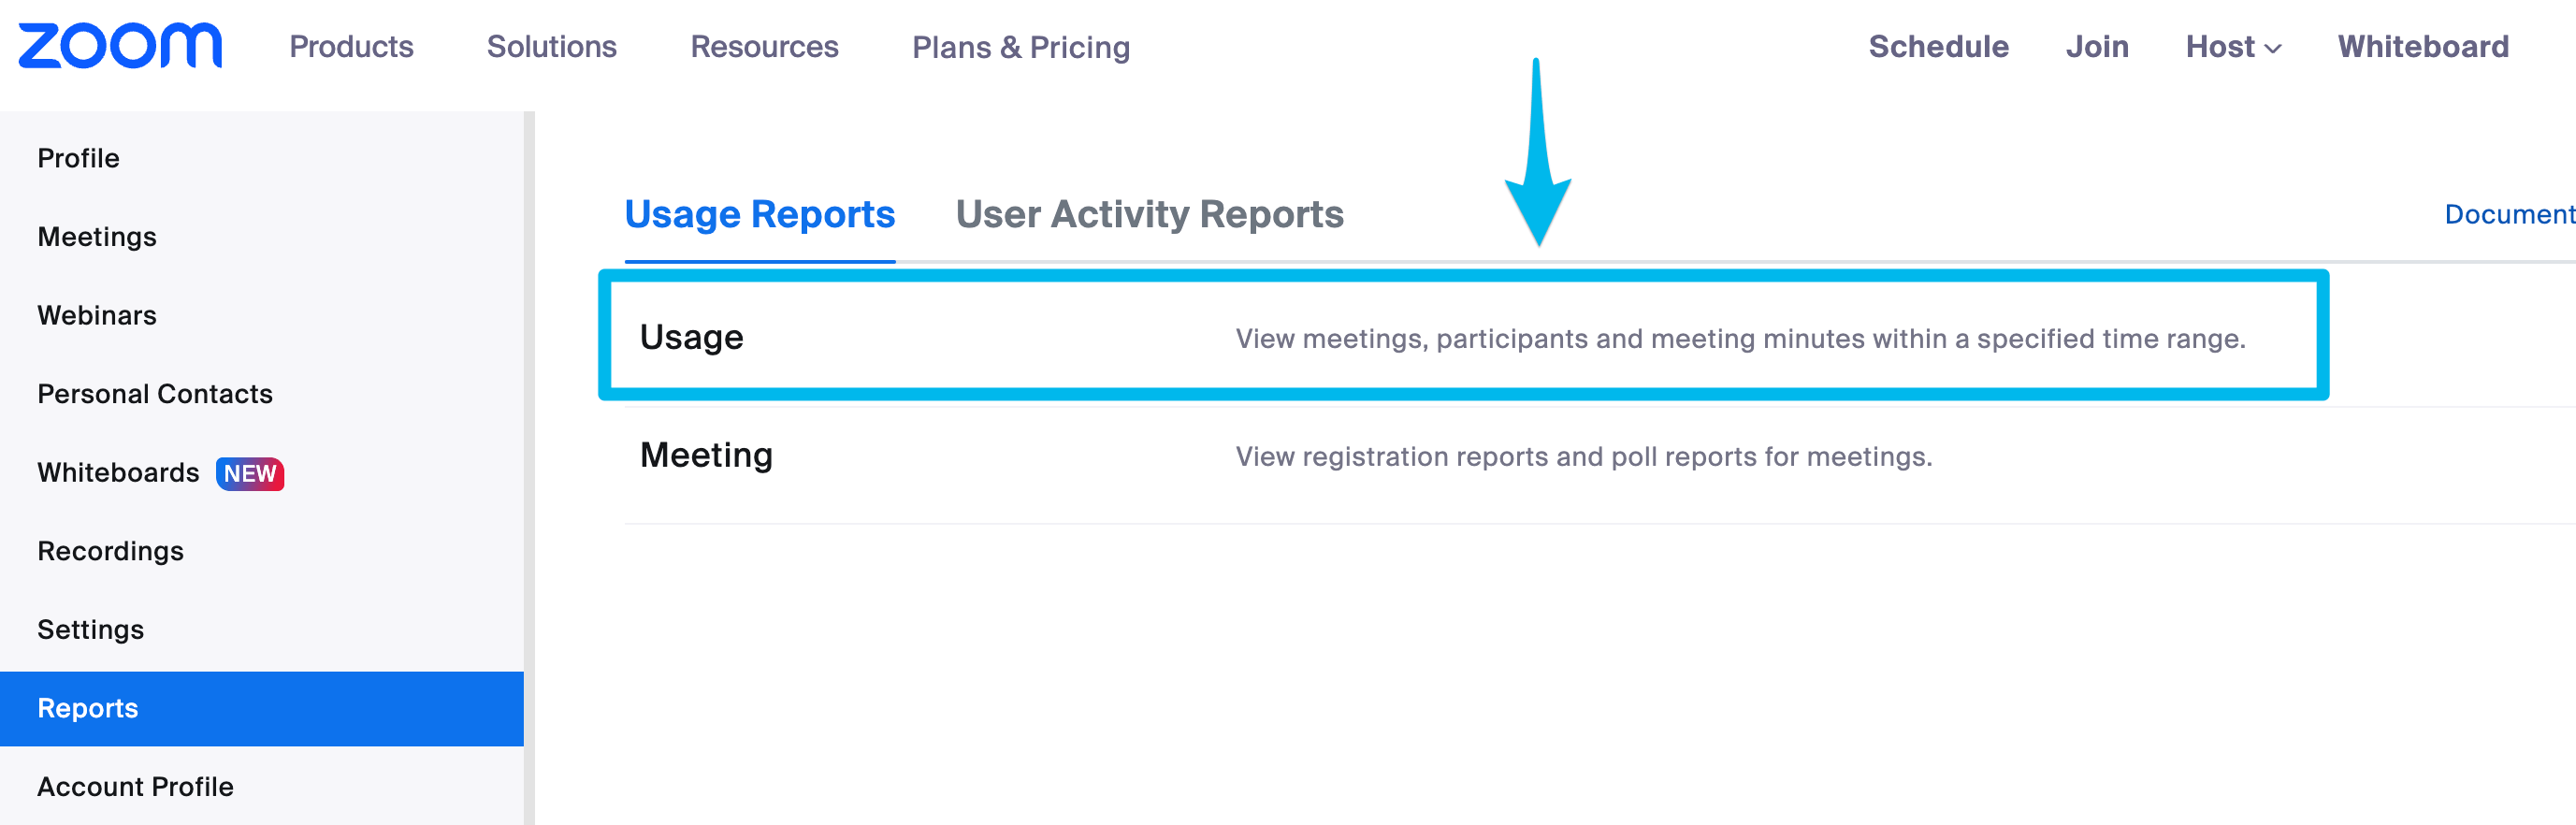Click the Document link
This screenshot has height=825, width=2576.
pos(2510,214)
